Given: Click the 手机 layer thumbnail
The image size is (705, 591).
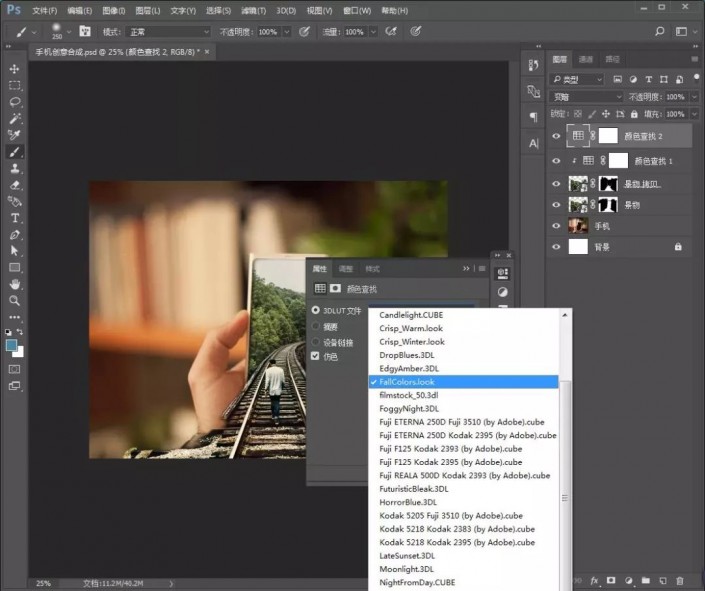Looking at the screenshot, I should click(578, 225).
